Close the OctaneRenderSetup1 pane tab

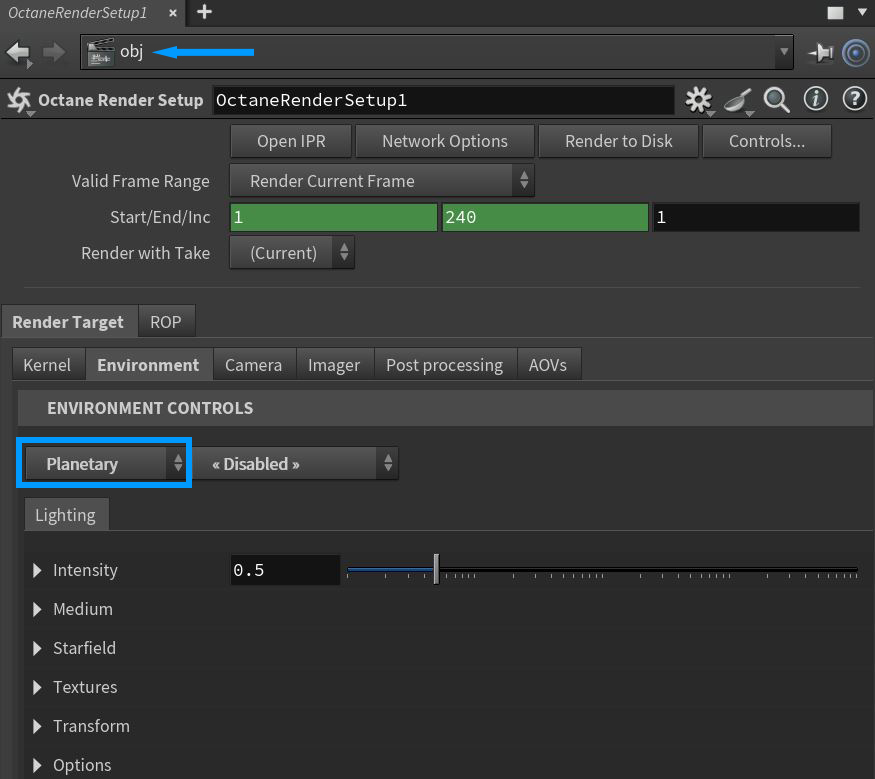tap(172, 13)
